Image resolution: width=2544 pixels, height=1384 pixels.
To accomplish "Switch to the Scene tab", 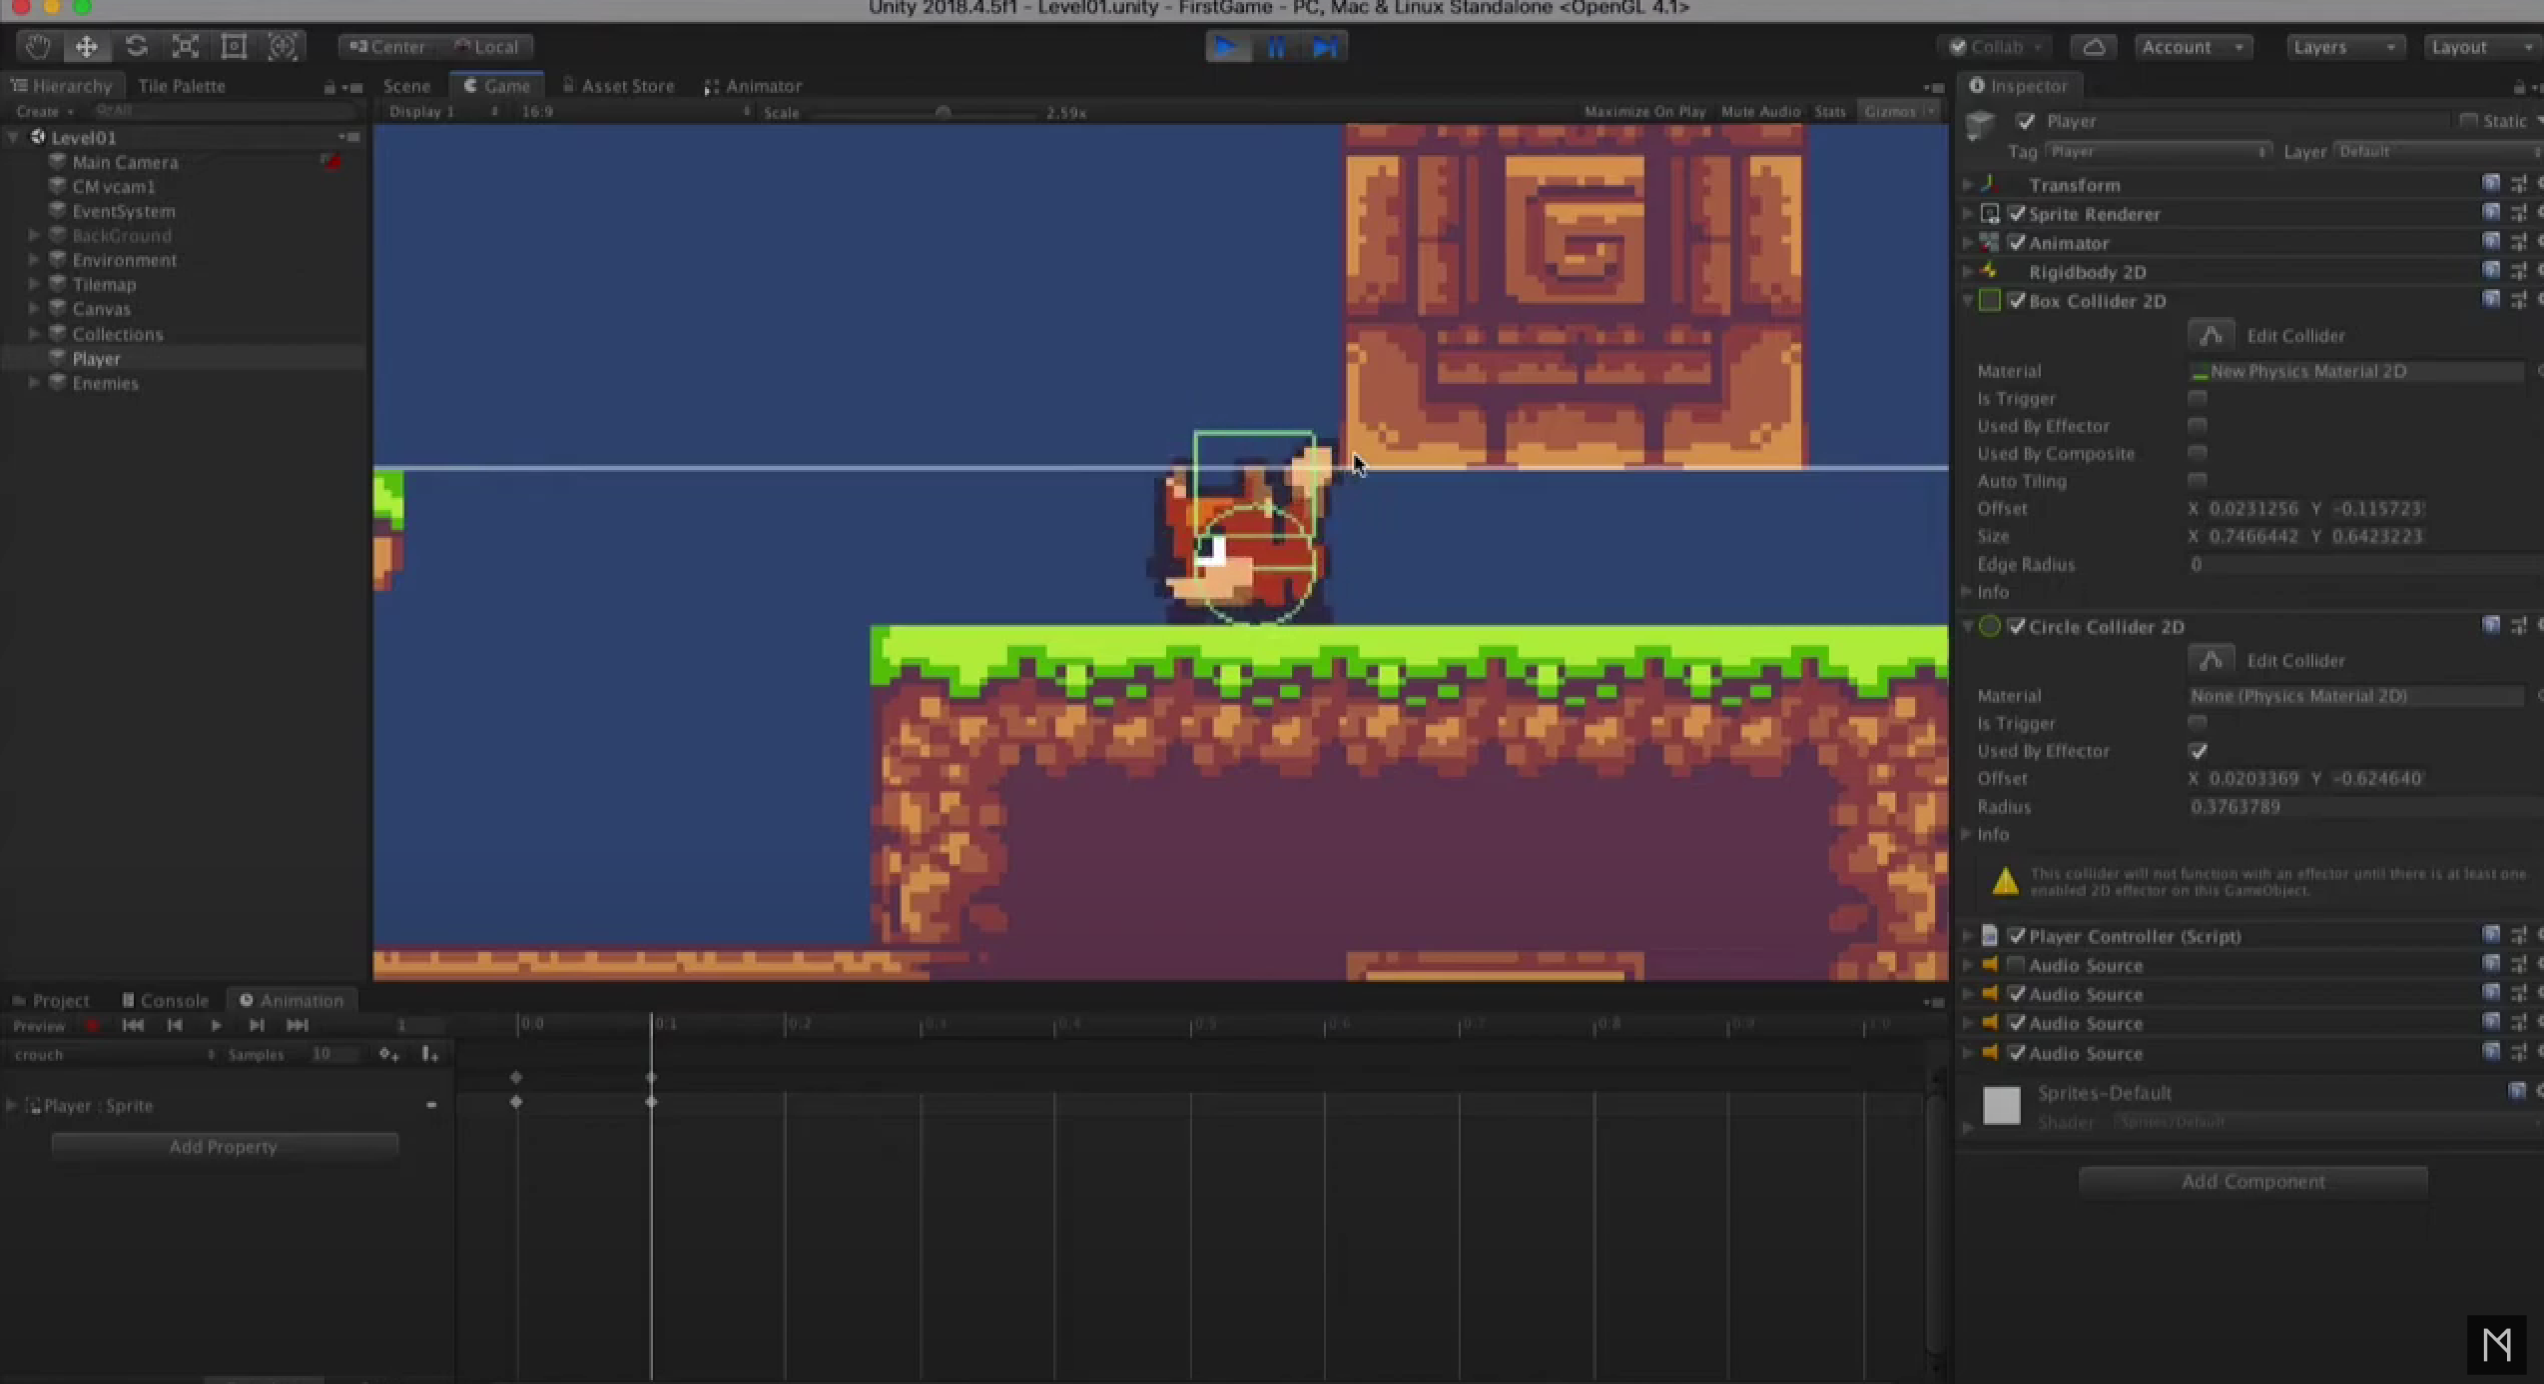I will tap(406, 86).
